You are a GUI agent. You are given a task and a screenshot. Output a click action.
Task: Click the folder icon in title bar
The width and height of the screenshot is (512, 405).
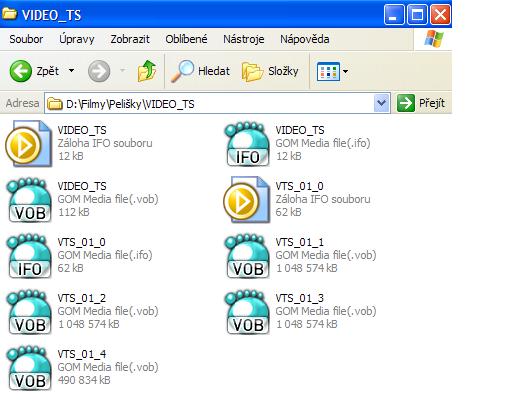[9, 14]
